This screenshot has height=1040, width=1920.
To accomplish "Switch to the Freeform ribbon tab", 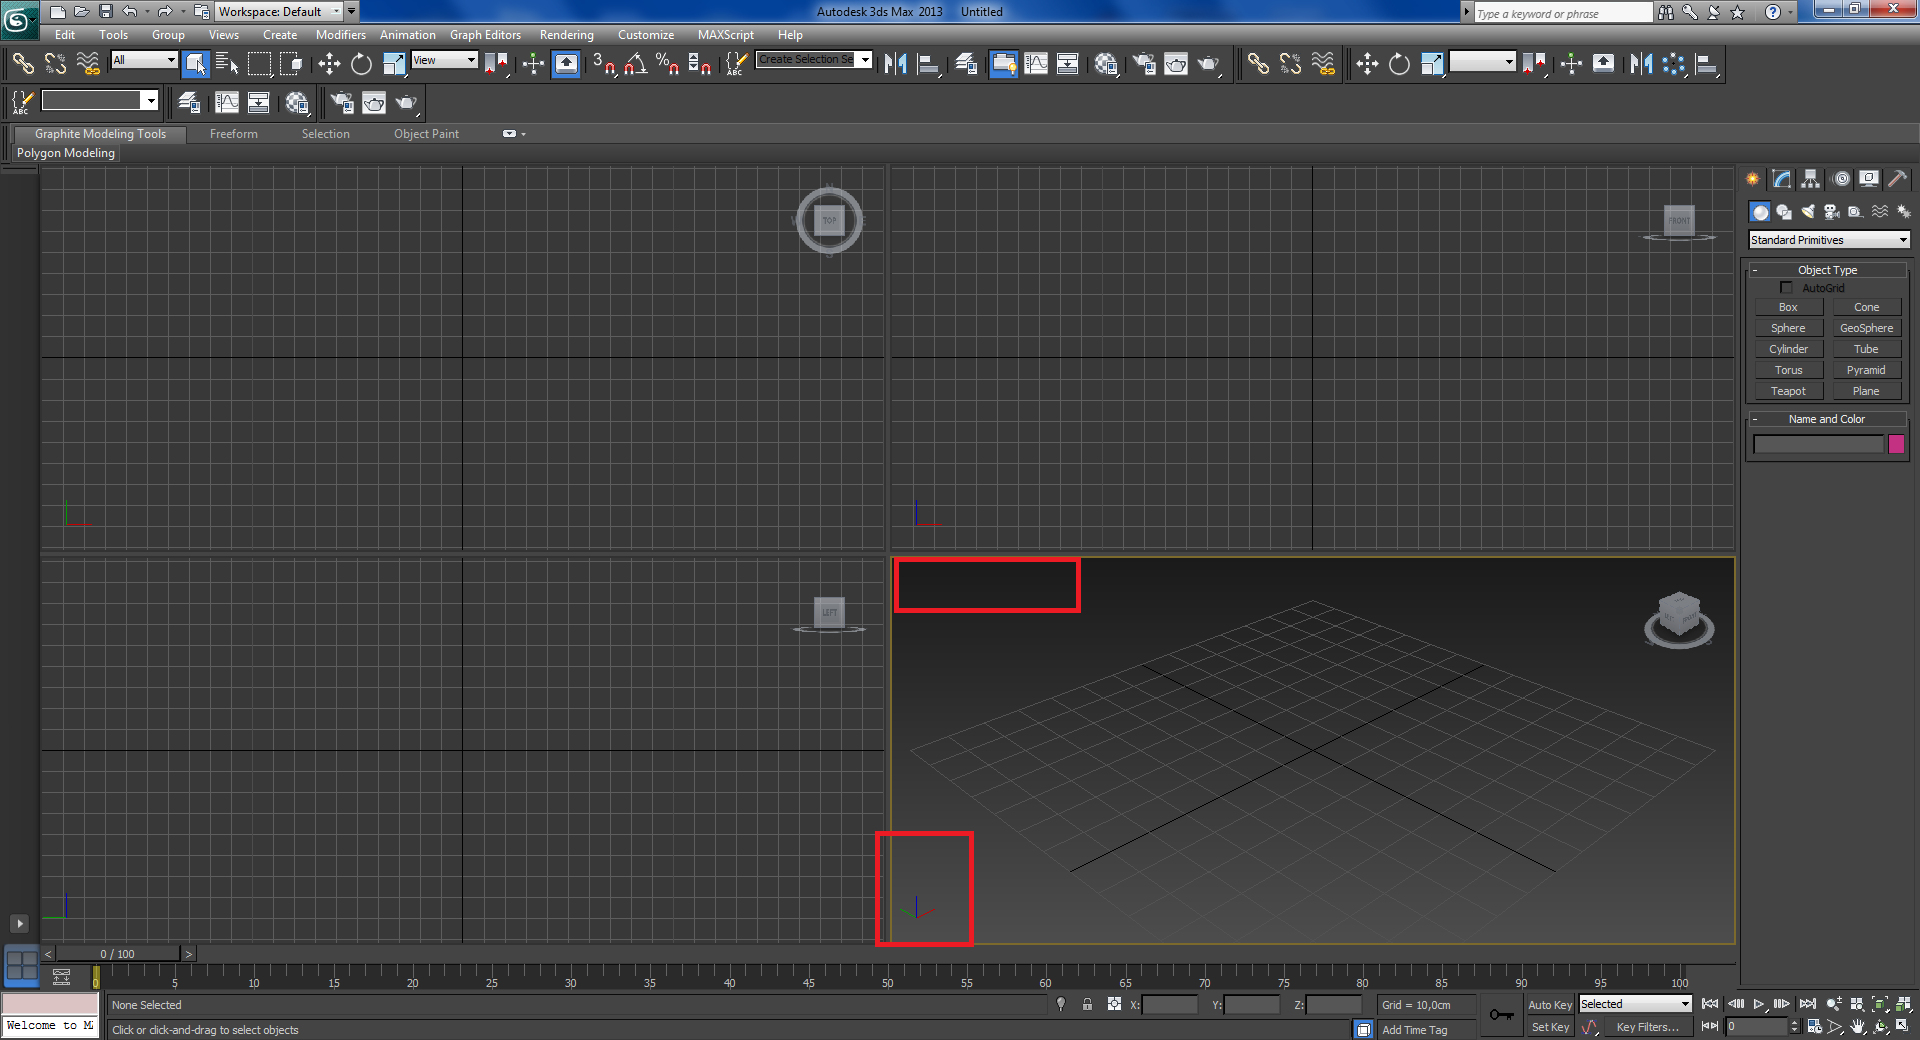I will (x=234, y=134).
